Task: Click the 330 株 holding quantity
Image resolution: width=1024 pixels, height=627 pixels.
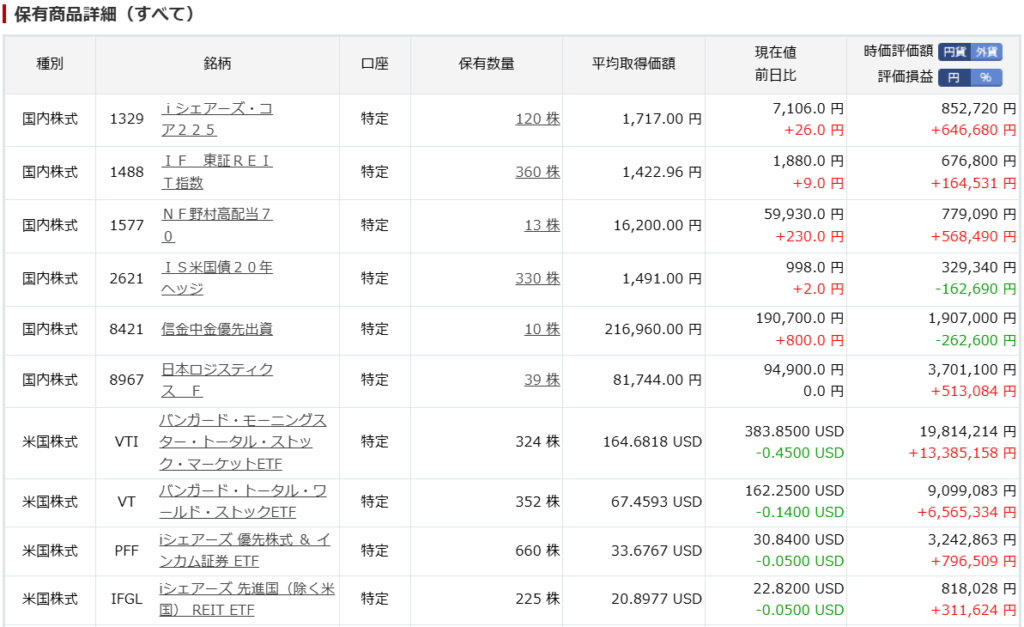Action: coord(537,278)
